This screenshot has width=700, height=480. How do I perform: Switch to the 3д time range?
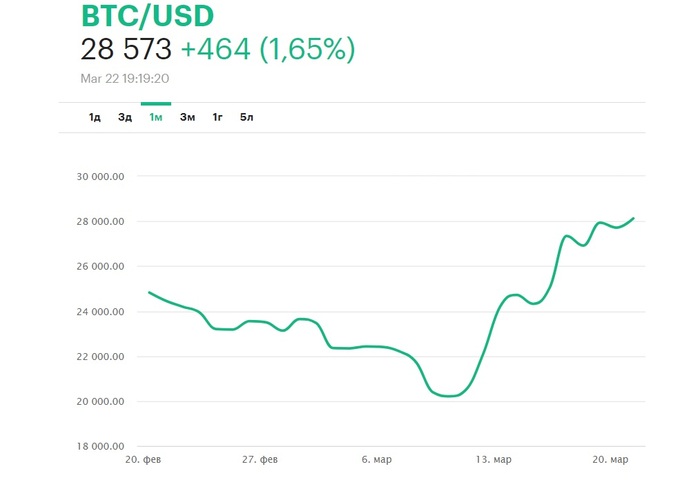point(125,118)
